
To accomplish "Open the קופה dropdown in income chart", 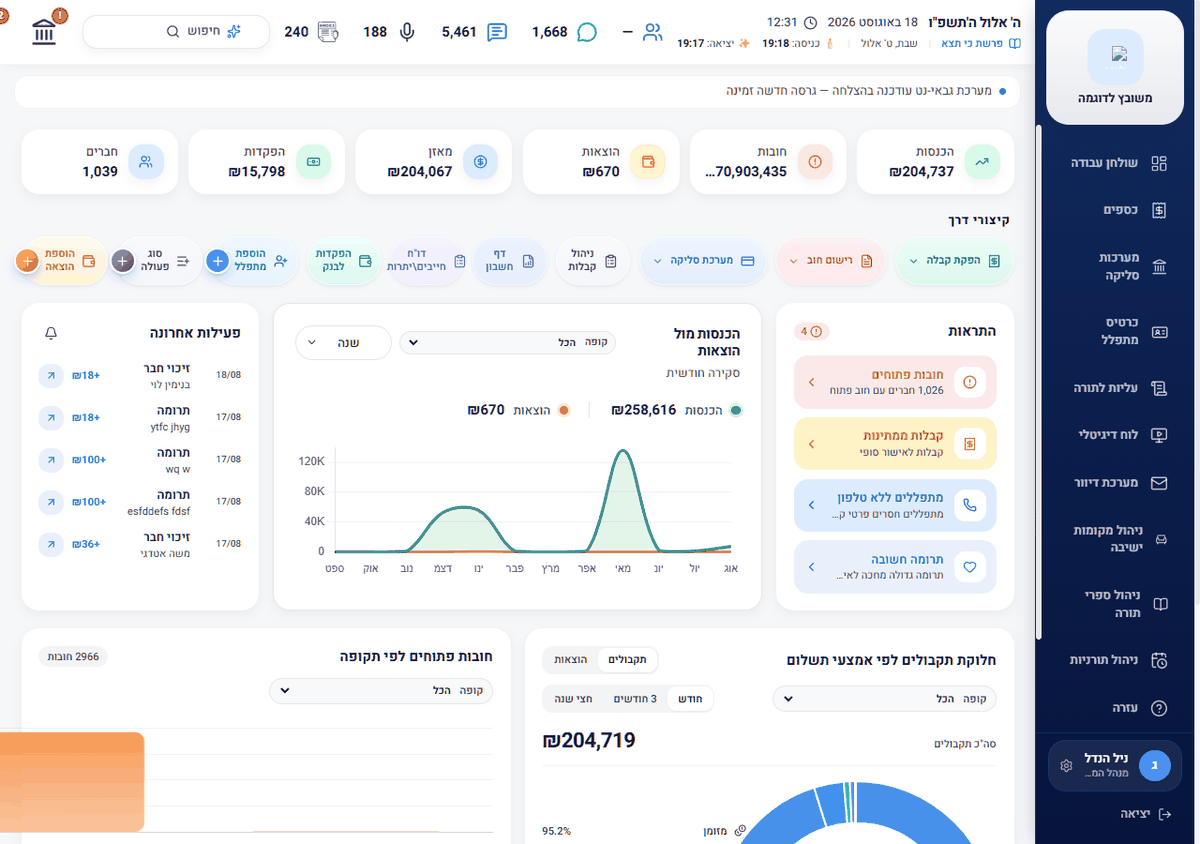I will point(508,342).
